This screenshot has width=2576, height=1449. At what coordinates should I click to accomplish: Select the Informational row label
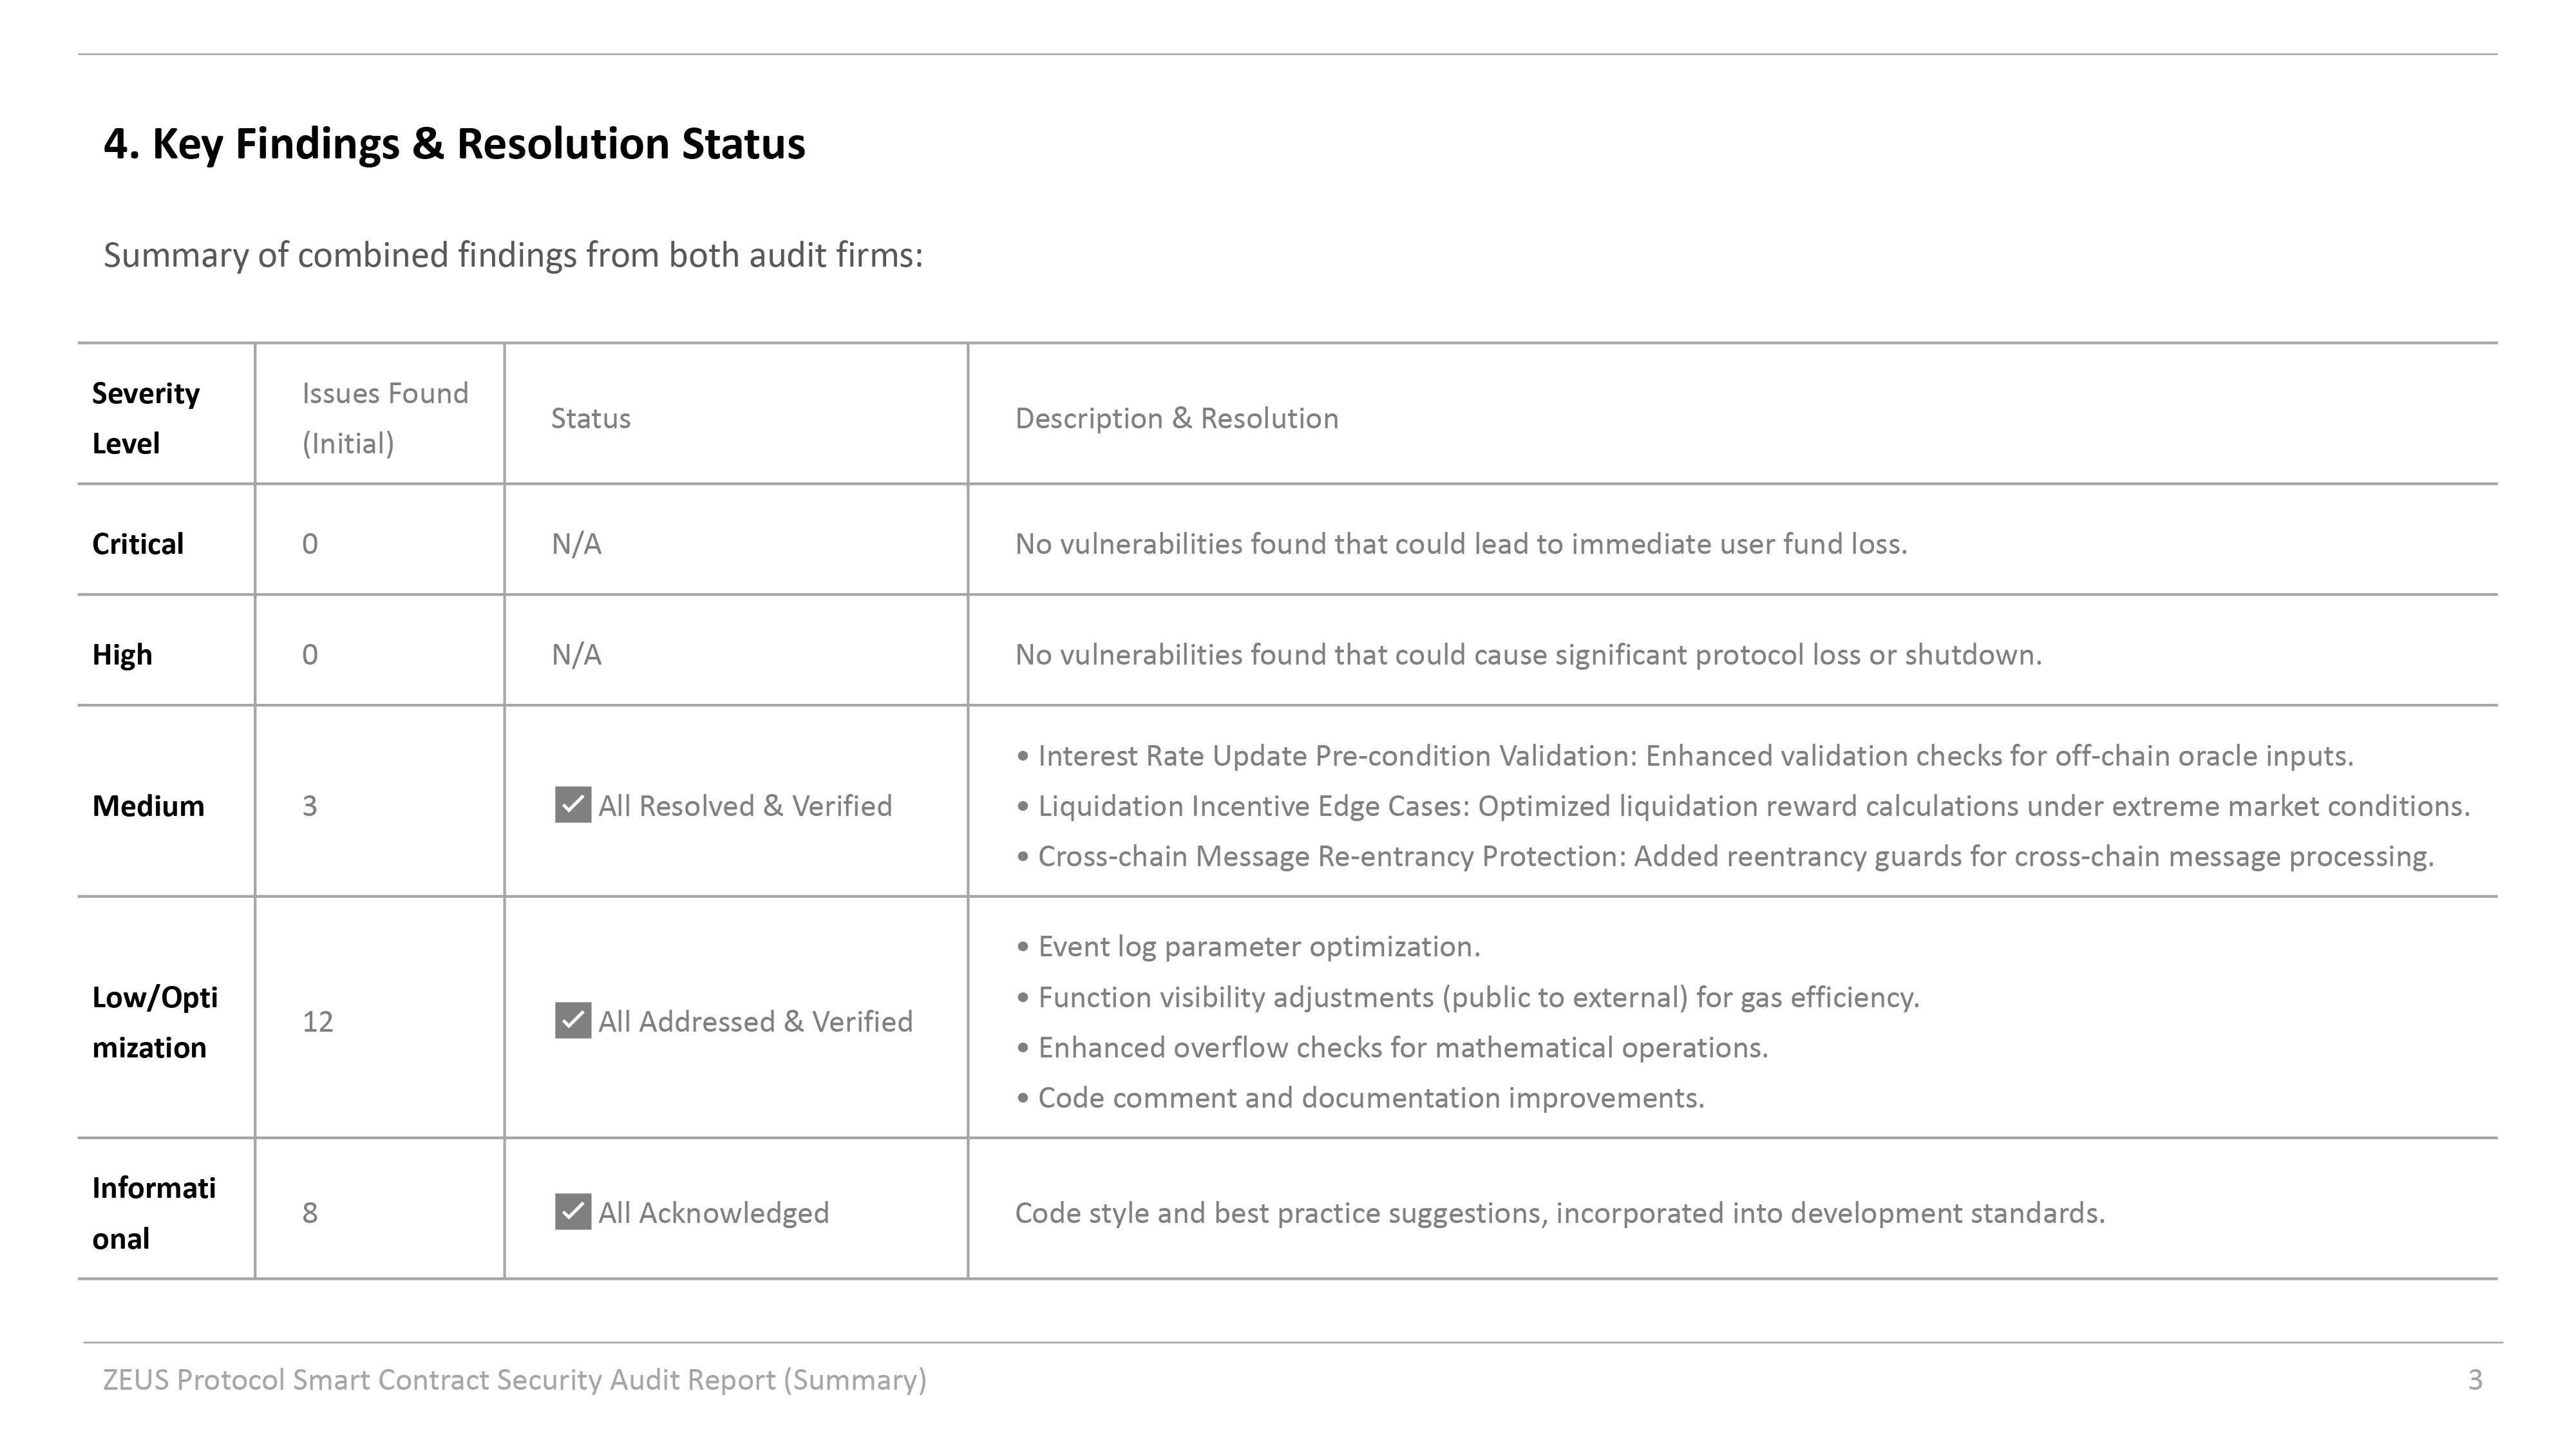tap(153, 1213)
